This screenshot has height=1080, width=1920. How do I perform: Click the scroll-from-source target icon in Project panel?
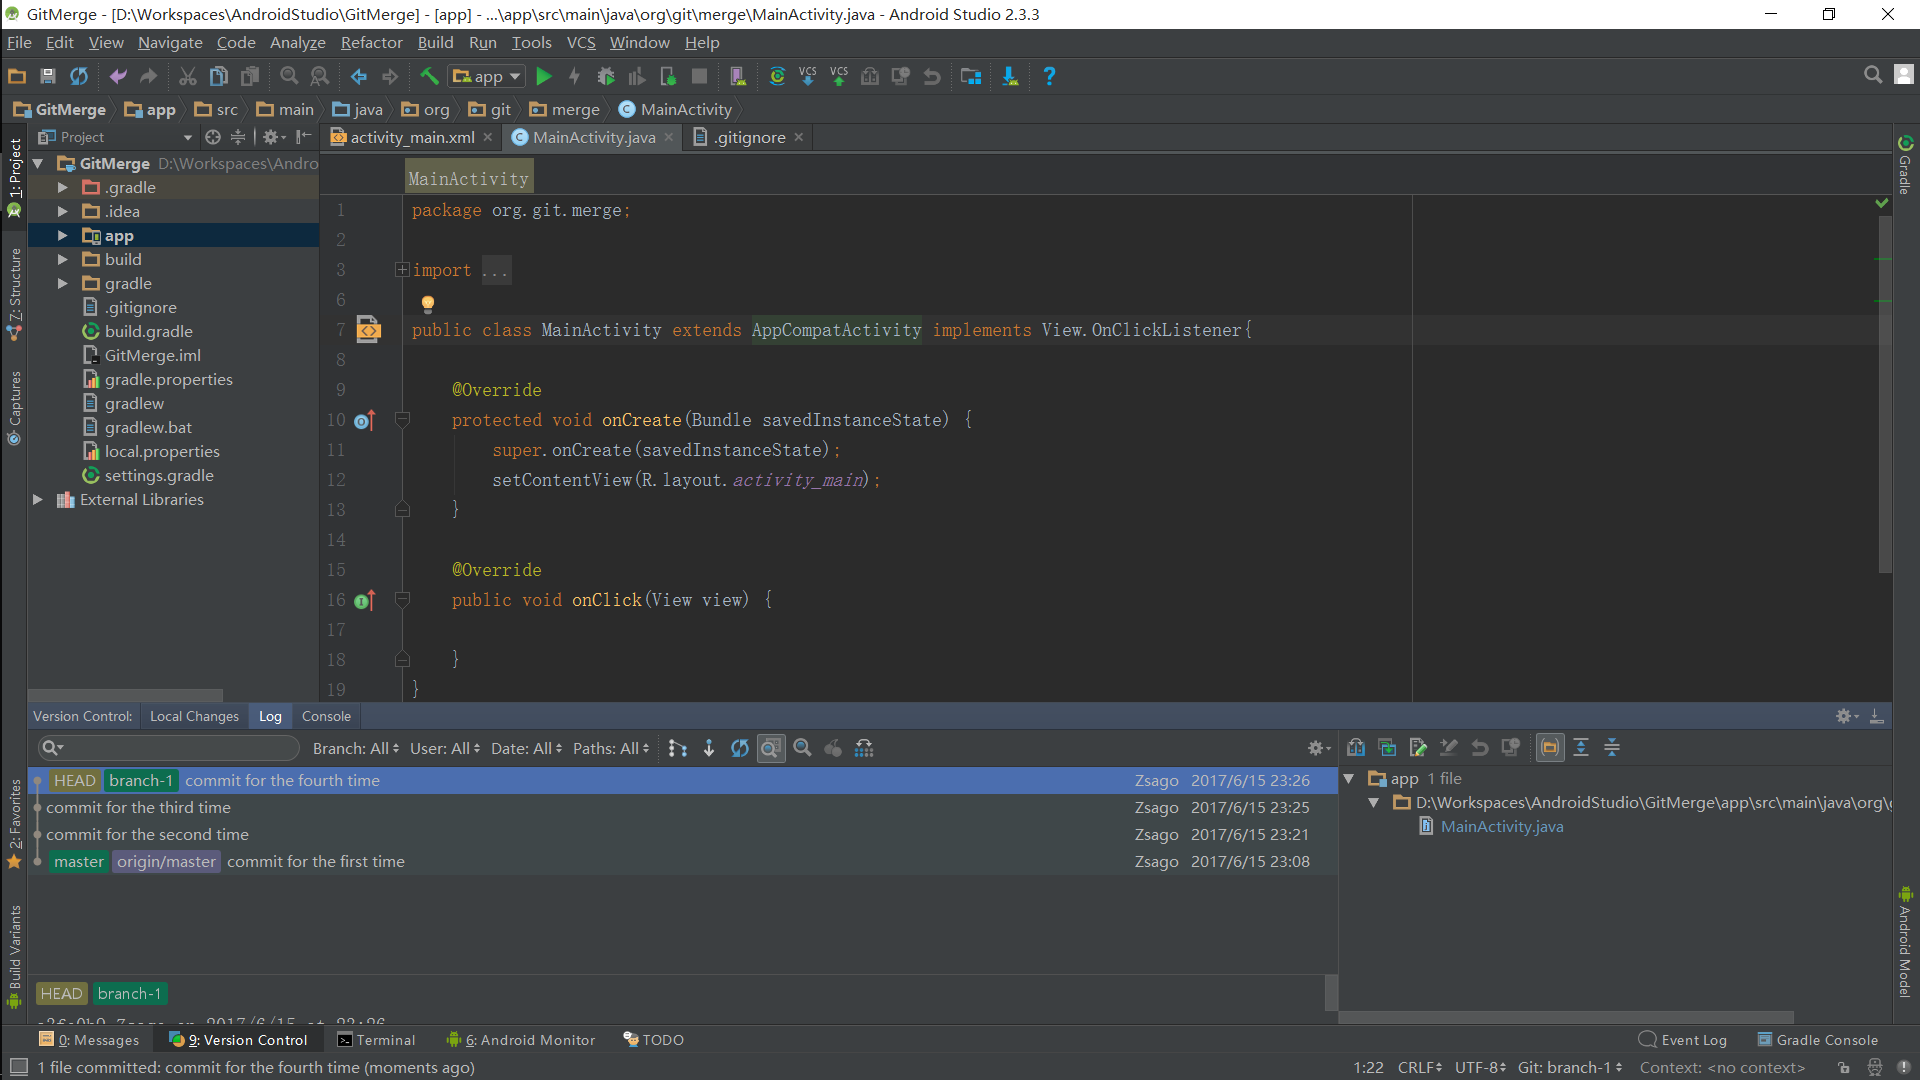[x=213, y=137]
